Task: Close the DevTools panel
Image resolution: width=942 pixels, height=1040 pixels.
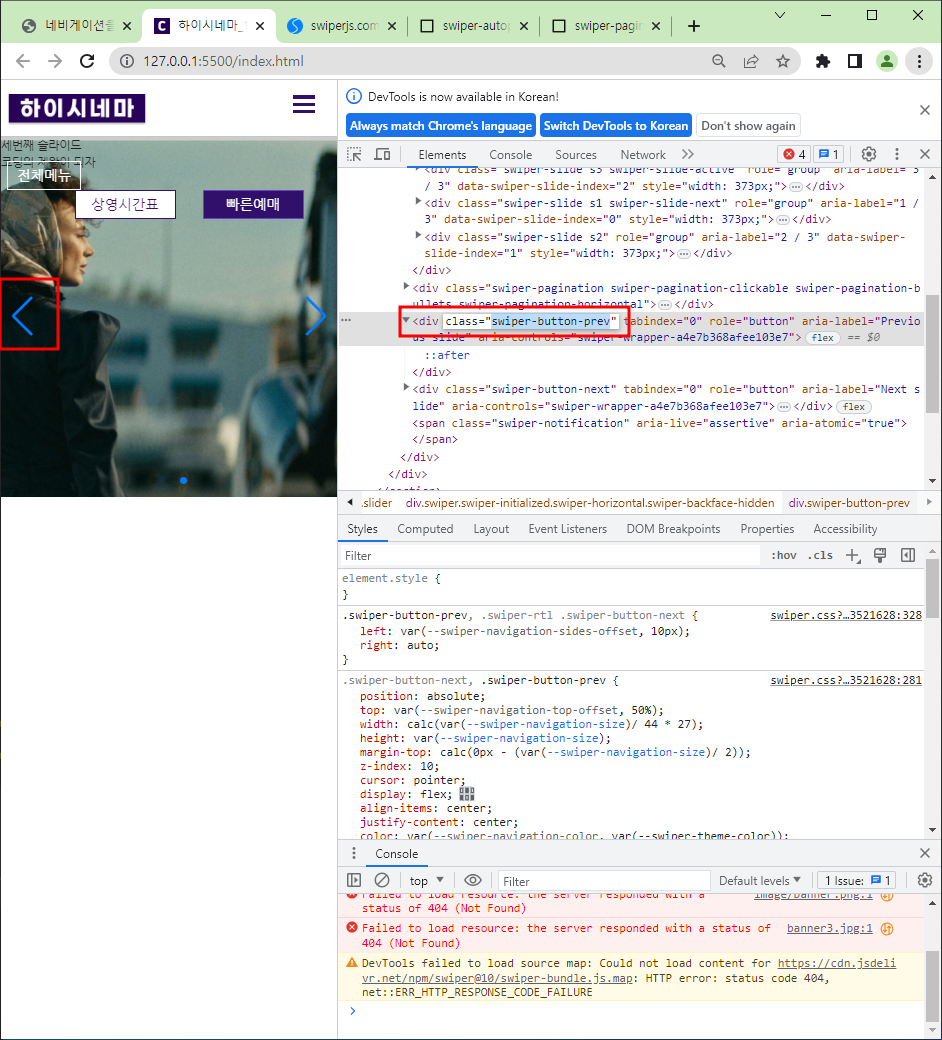Action: pyautogui.click(x=925, y=155)
